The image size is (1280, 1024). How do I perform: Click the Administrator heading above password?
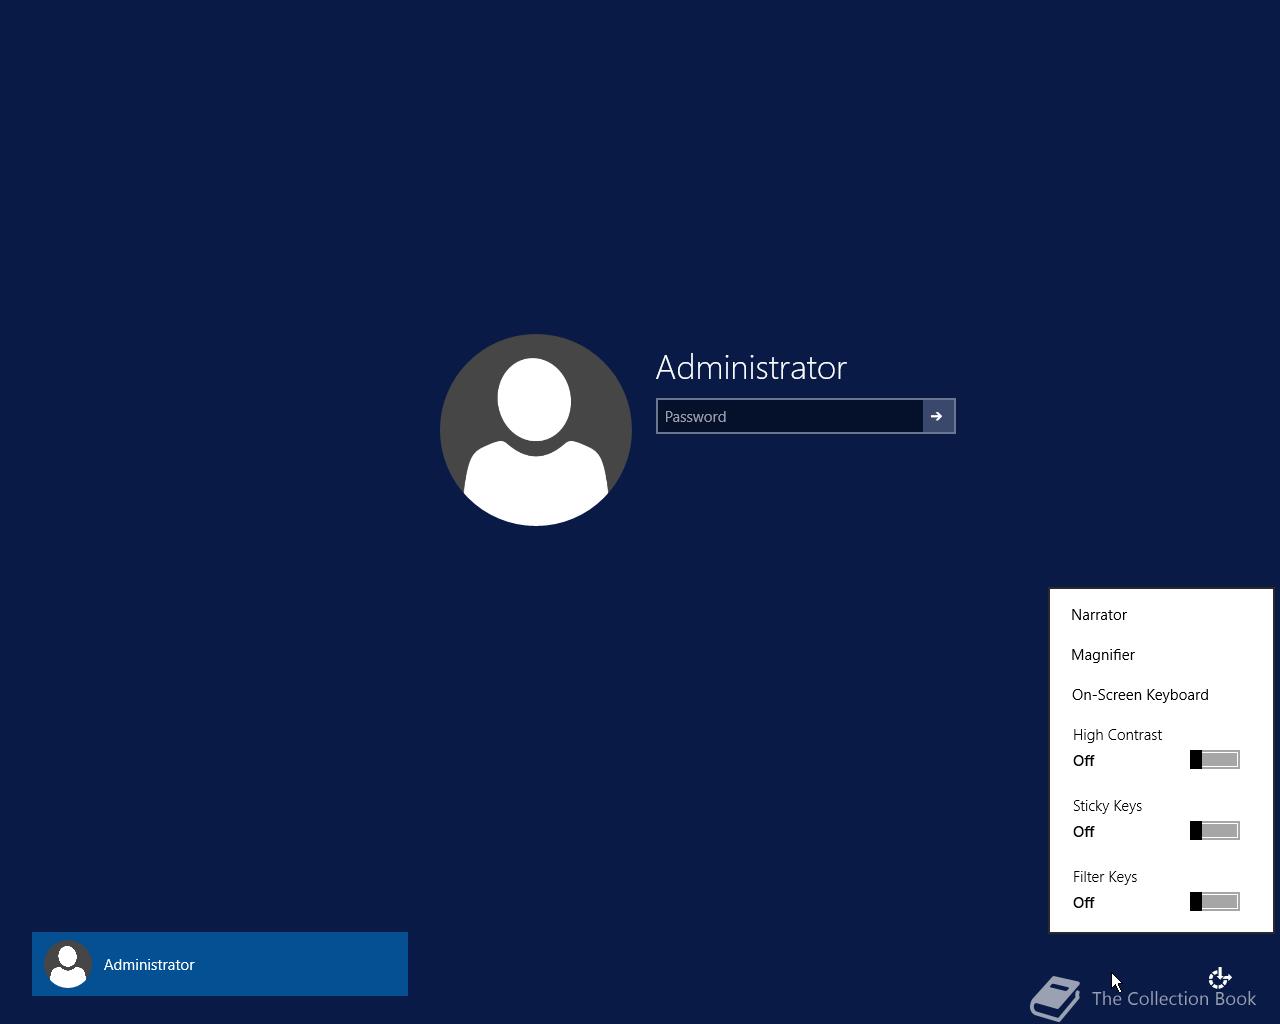[x=751, y=367]
